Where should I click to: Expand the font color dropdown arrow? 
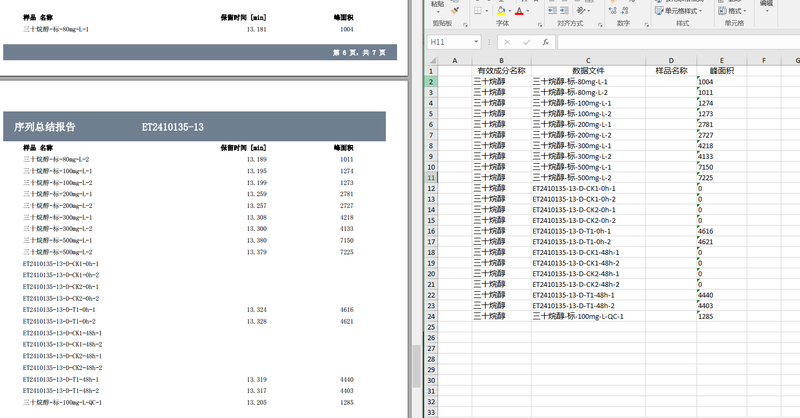coord(528,11)
